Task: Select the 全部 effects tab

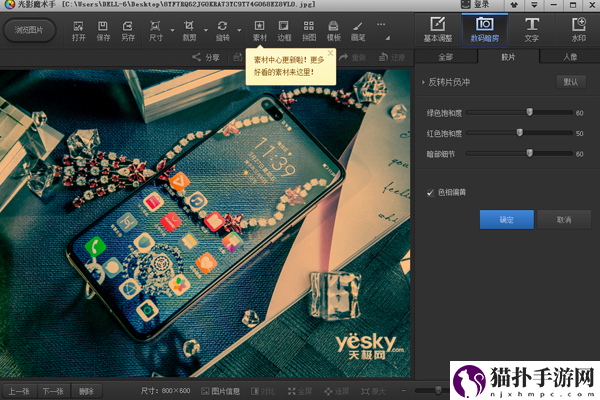Action: tap(446, 57)
